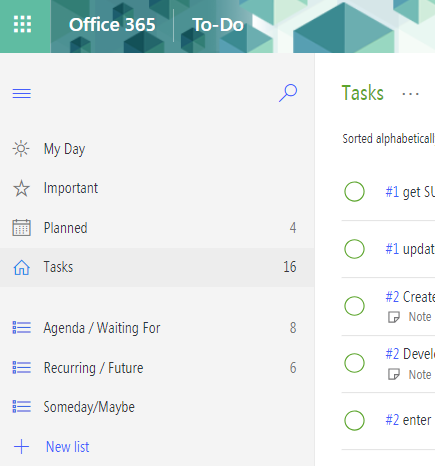This screenshot has height=466, width=435.
Task: Open the Recurring / Future list
Action: coord(157,368)
